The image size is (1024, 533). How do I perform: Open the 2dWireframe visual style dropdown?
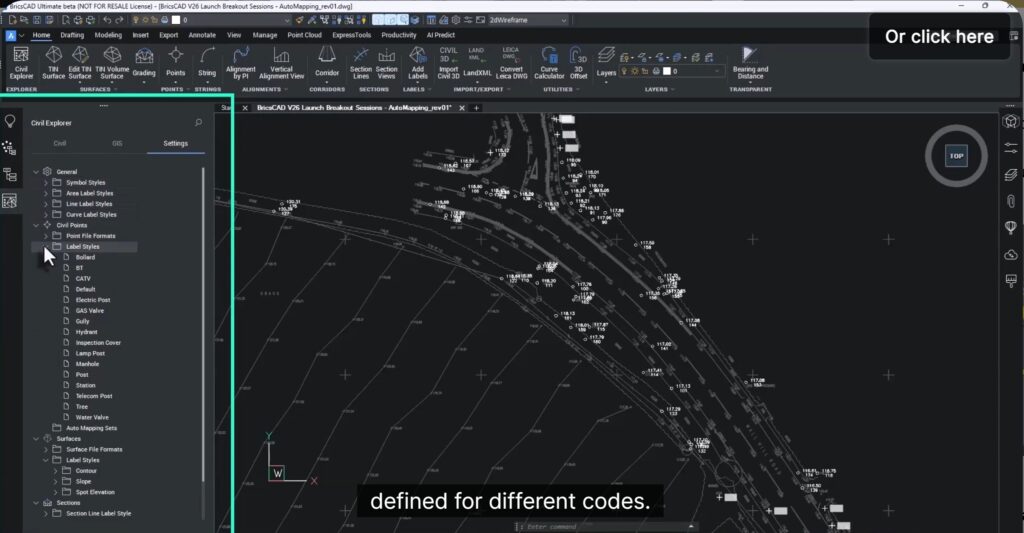point(527,20)
